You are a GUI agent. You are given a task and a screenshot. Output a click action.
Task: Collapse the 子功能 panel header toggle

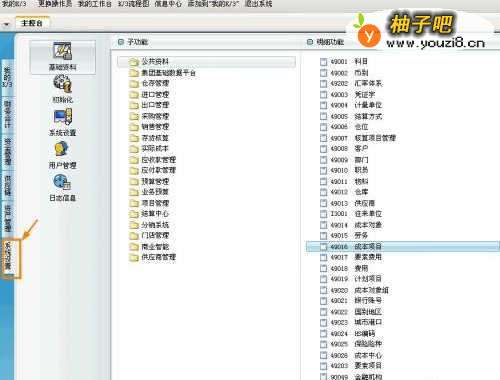(x=121, y=42)
